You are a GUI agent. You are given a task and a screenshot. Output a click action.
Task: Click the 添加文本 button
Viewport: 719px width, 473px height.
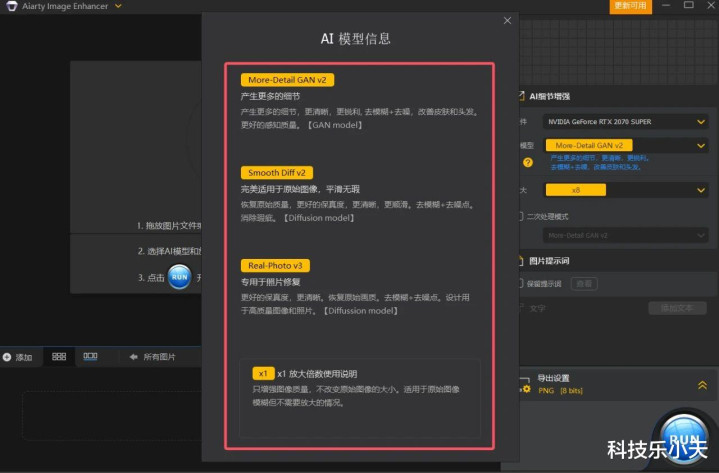(x=677, y=308)
